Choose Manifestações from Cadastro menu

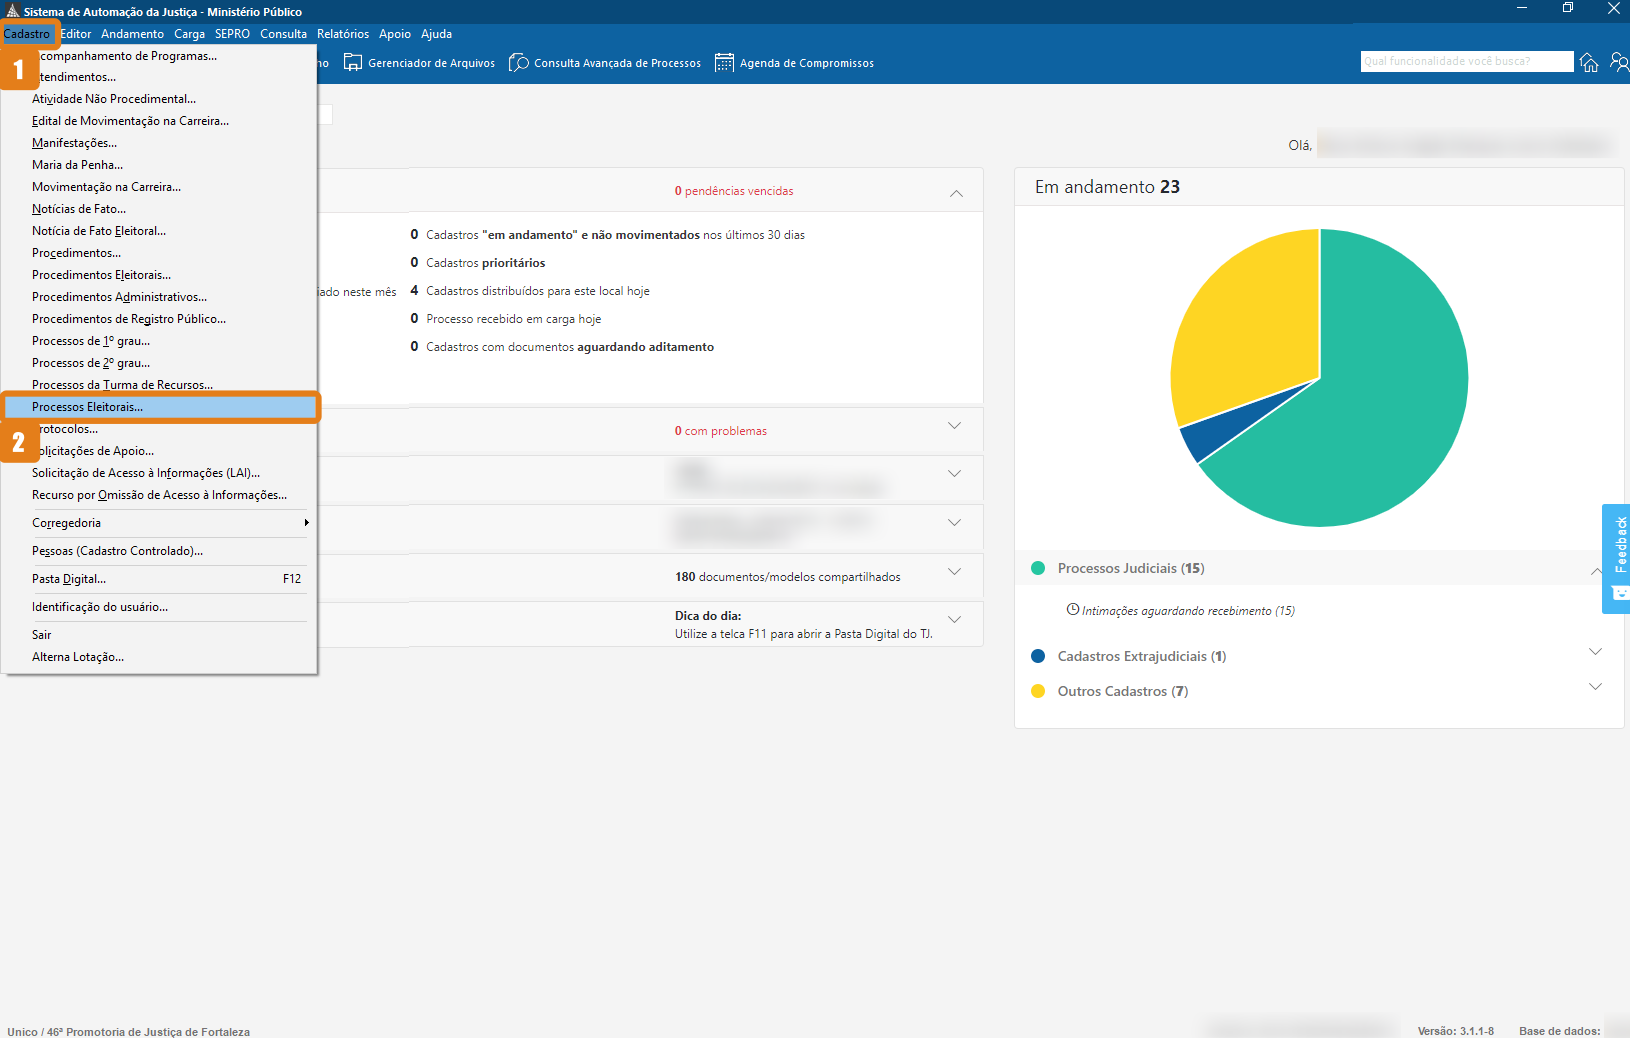coord(160,143)
